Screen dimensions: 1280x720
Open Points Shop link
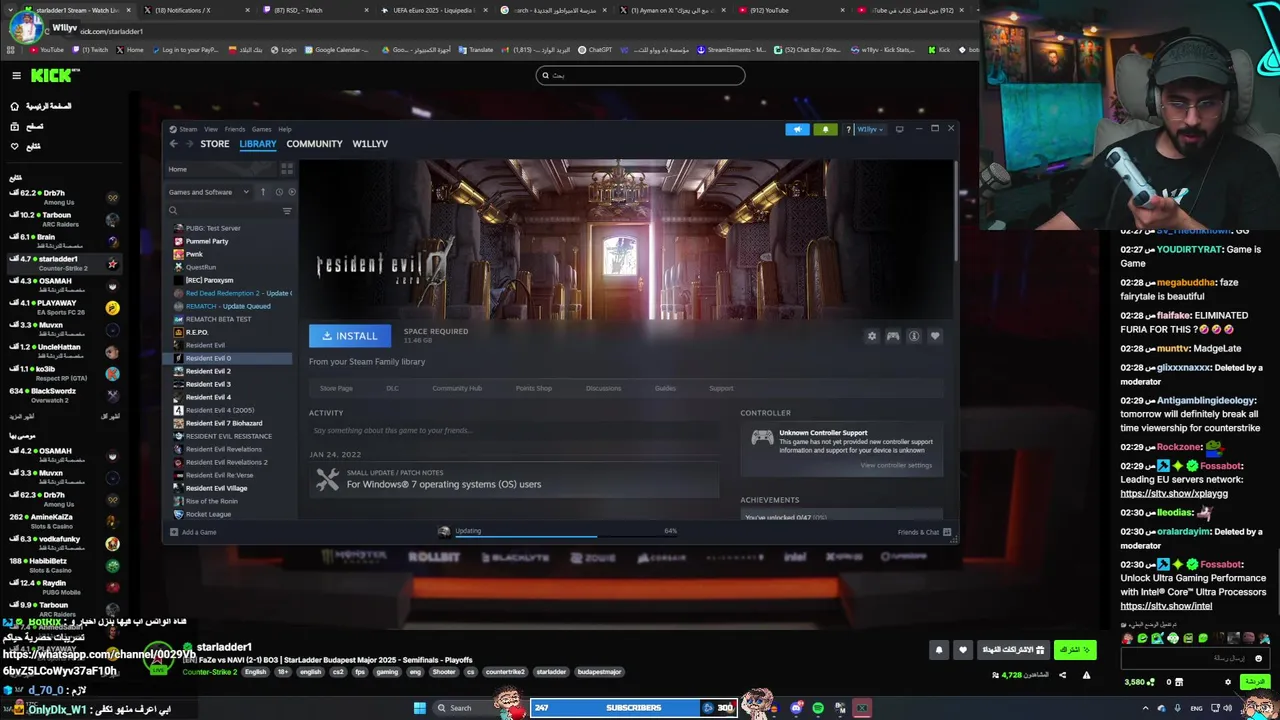coord(534,388)
